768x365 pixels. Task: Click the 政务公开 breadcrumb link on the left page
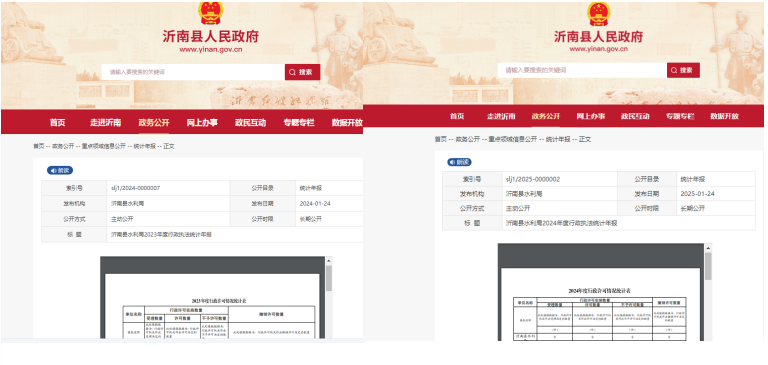coord(63,146)
